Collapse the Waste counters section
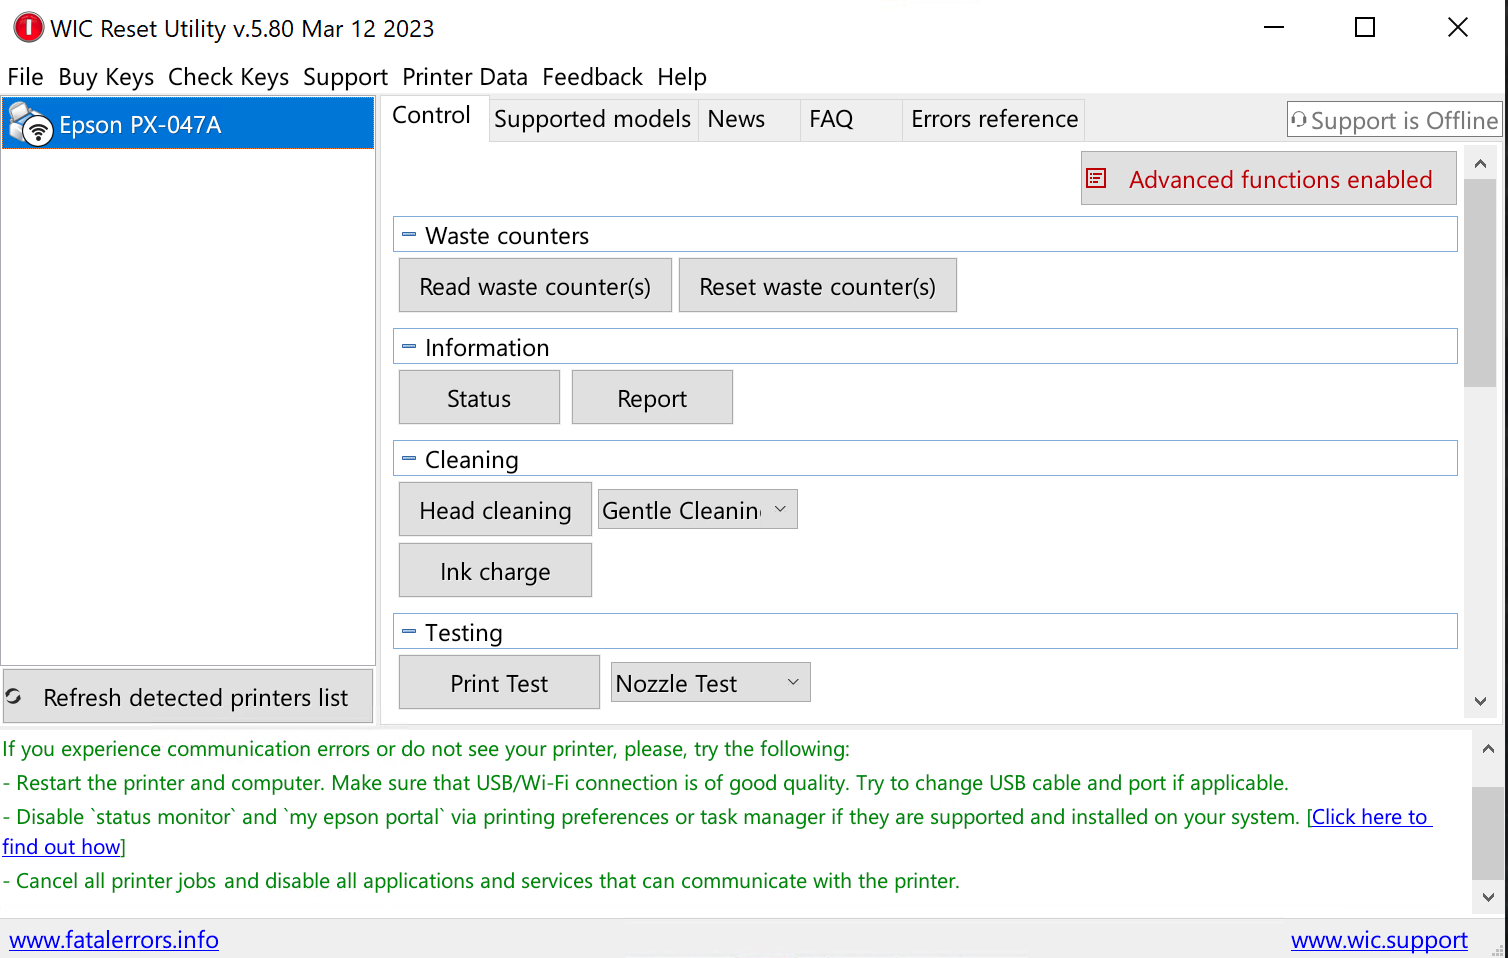 point(408,235)
